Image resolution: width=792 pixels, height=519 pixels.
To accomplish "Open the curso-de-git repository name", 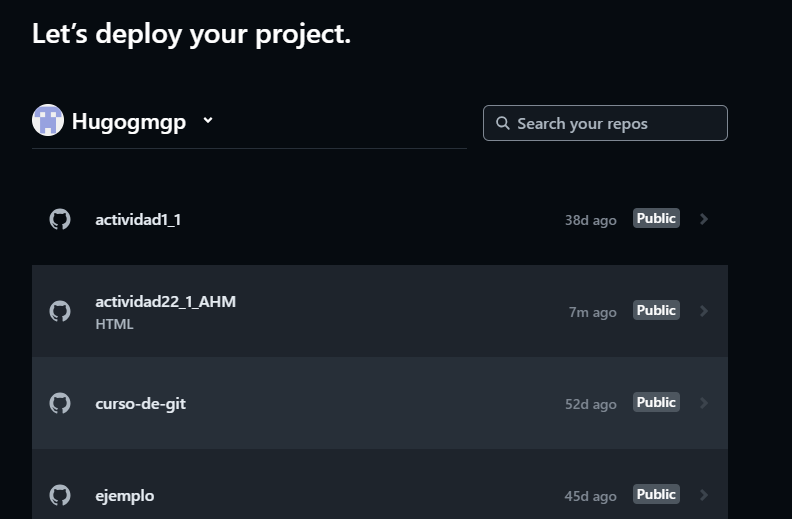I will (140, 403).
